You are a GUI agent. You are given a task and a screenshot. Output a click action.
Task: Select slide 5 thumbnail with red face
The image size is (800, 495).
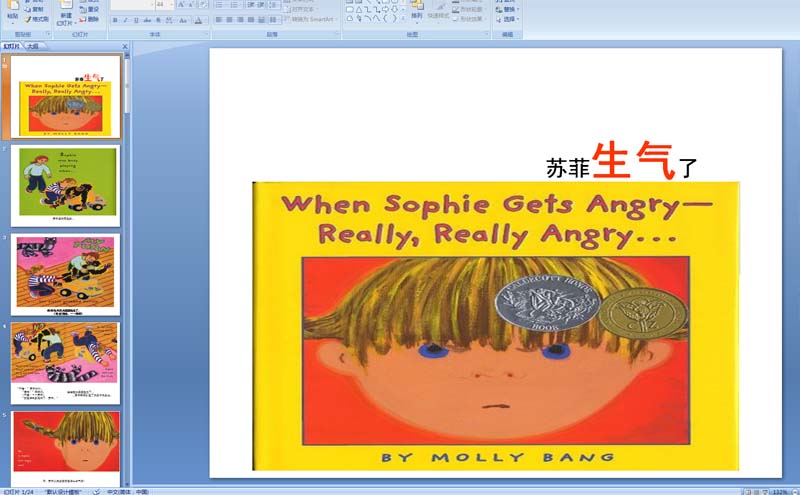[x=65, y=449]
